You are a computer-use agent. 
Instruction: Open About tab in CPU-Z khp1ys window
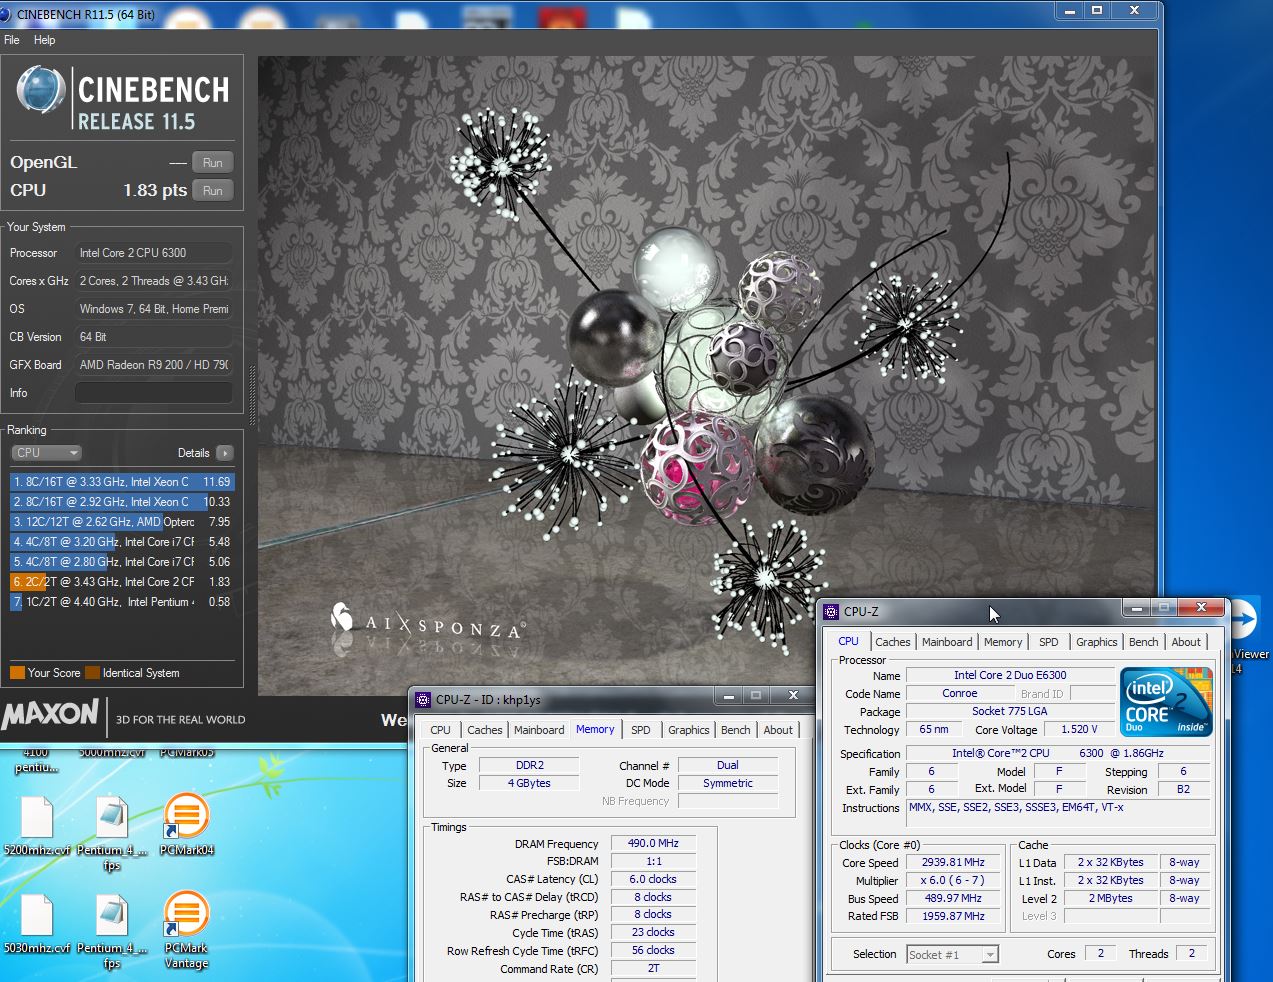point(778,730)
